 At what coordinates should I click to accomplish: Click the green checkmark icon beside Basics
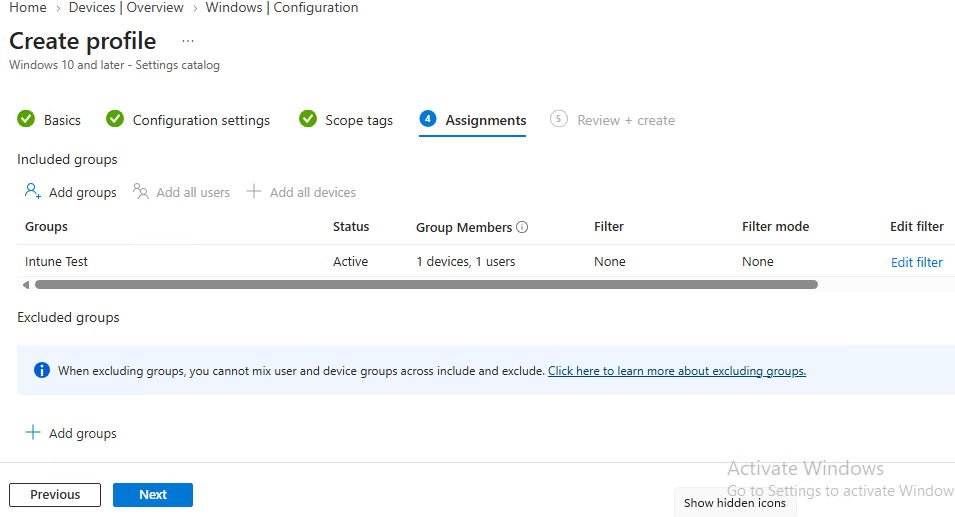[26, 119]
